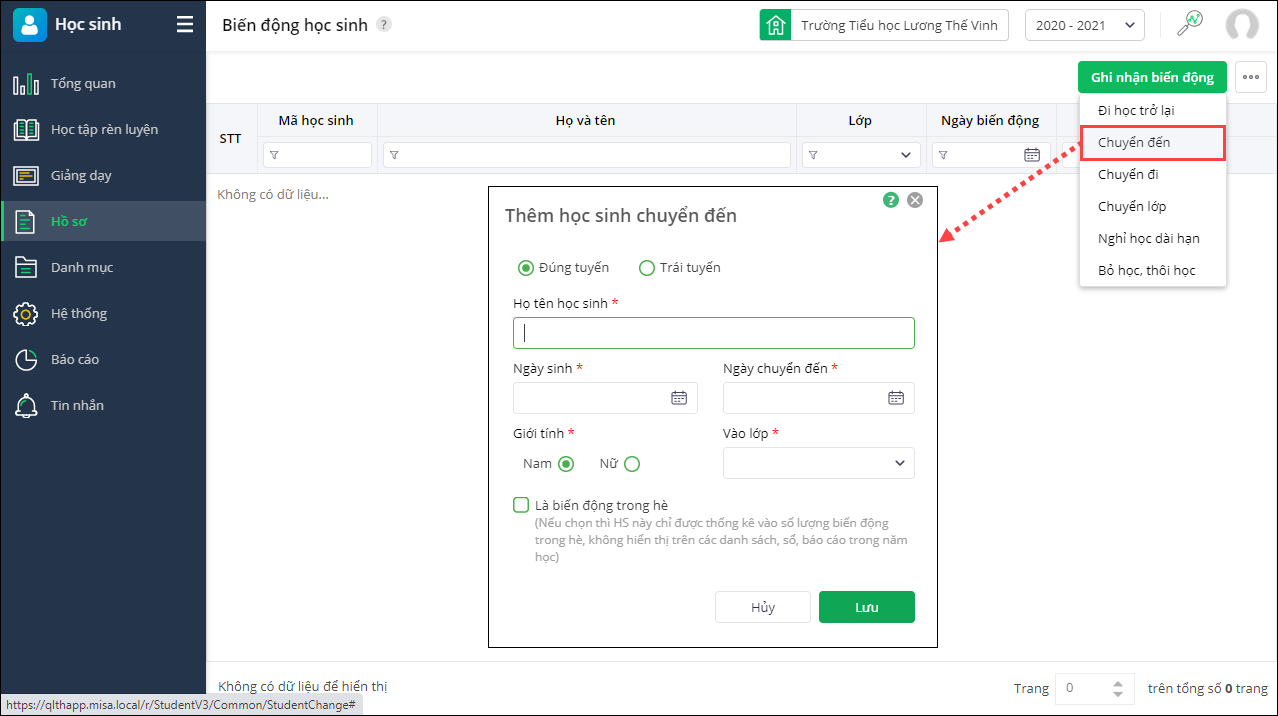Open calendar picker for Ngày chuyển đến
1278x716 pixels.
tap(896, 398)
